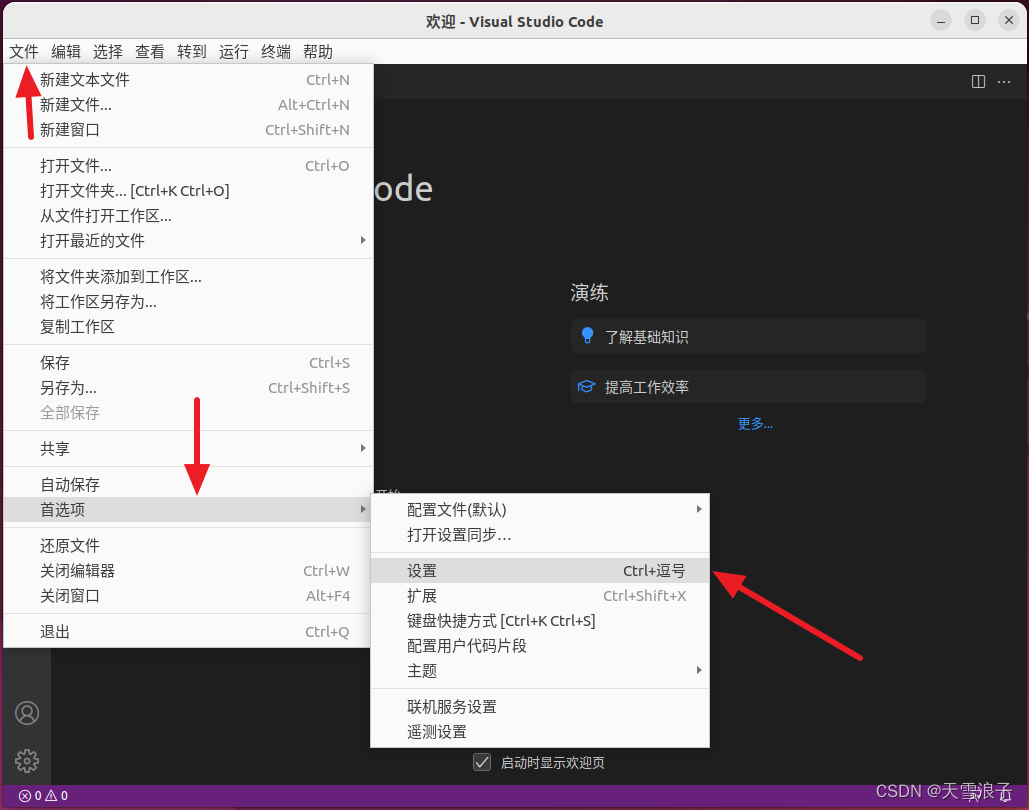Expand 主题 submenu arrow
1029x810 pixels.
[x=699, y=670]
